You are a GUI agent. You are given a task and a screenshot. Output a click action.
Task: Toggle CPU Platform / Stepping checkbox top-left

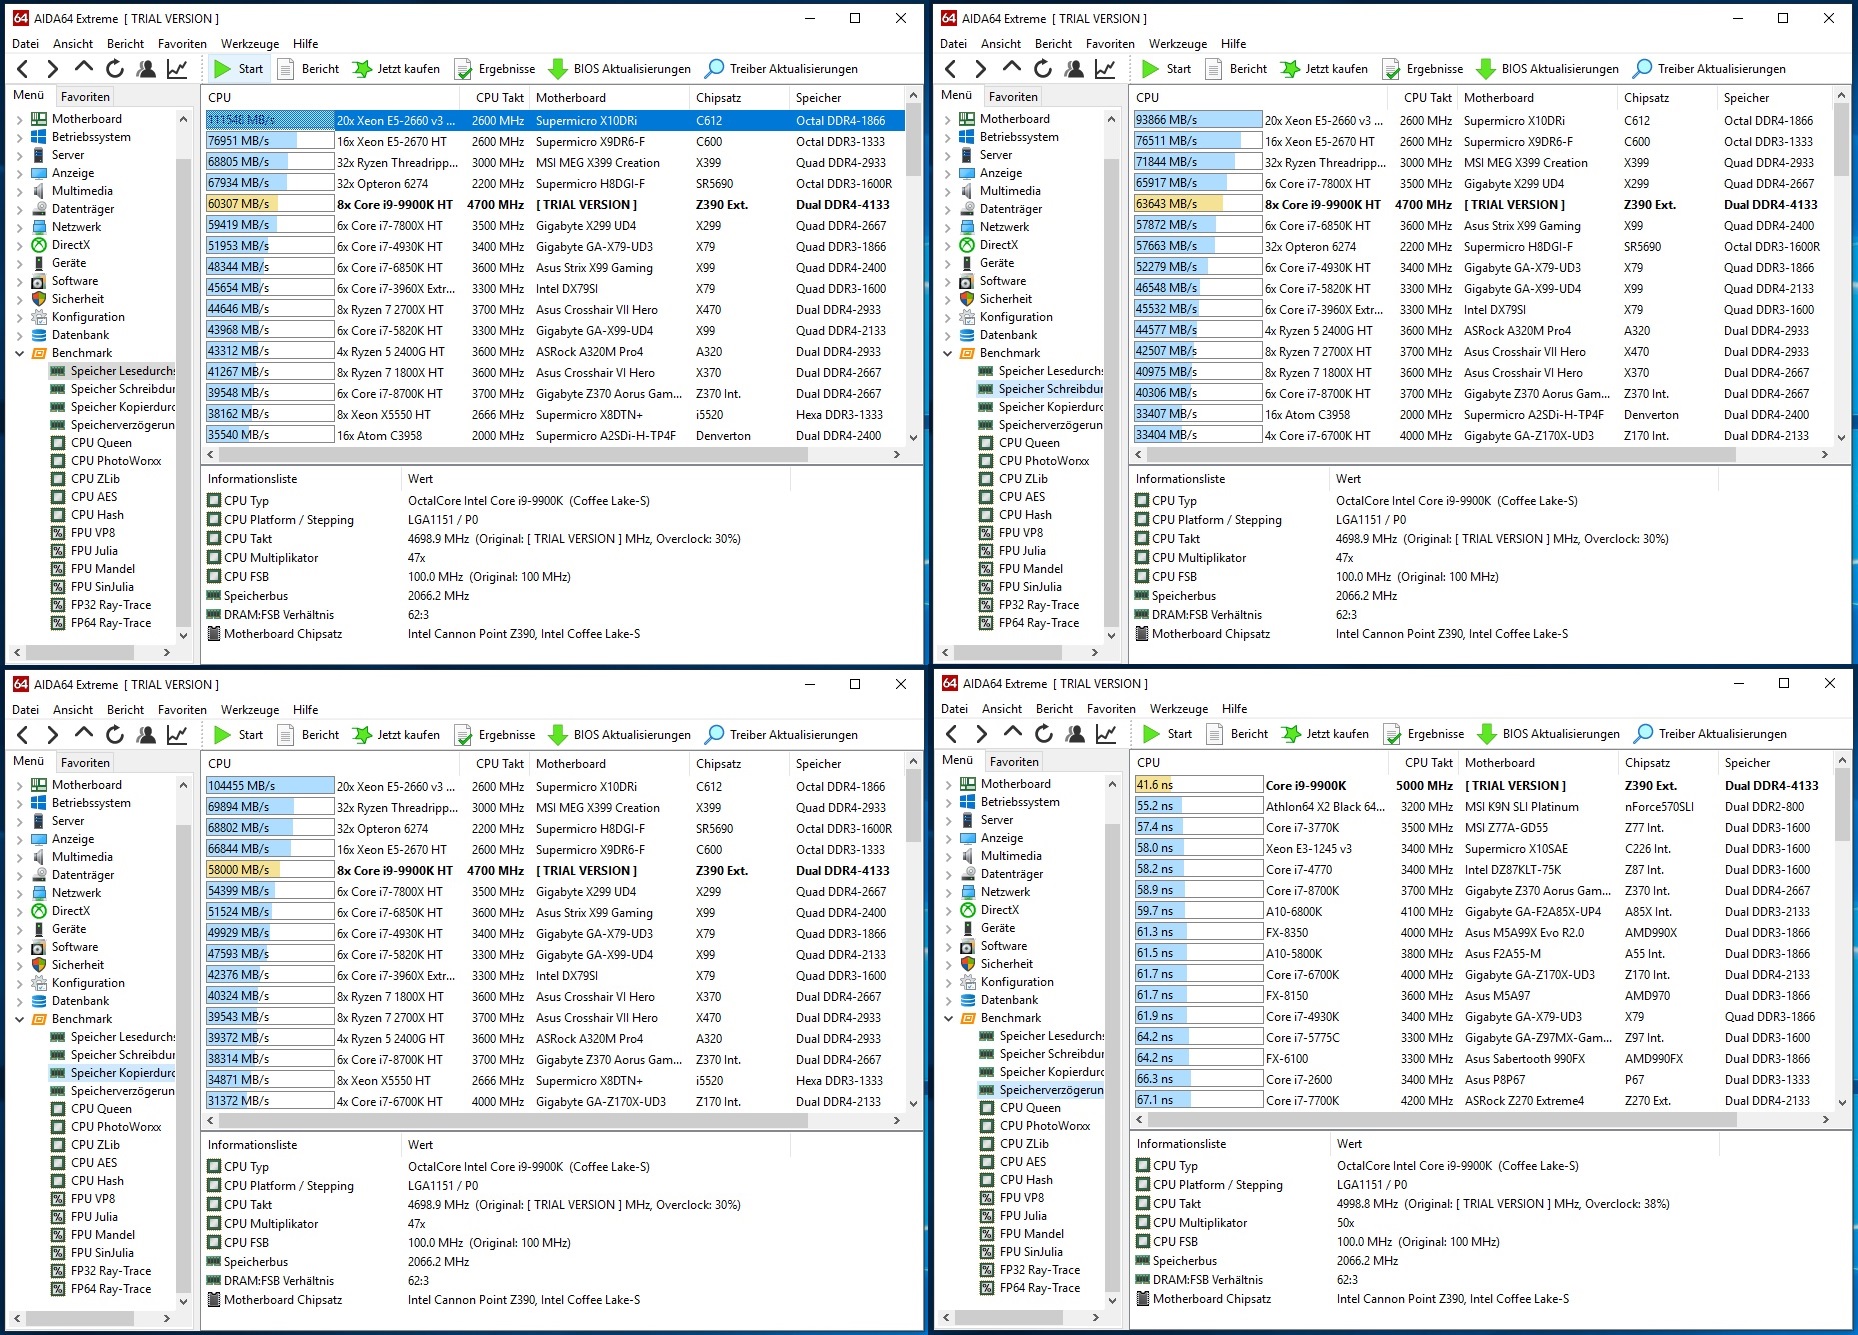[x=214, y=520]
